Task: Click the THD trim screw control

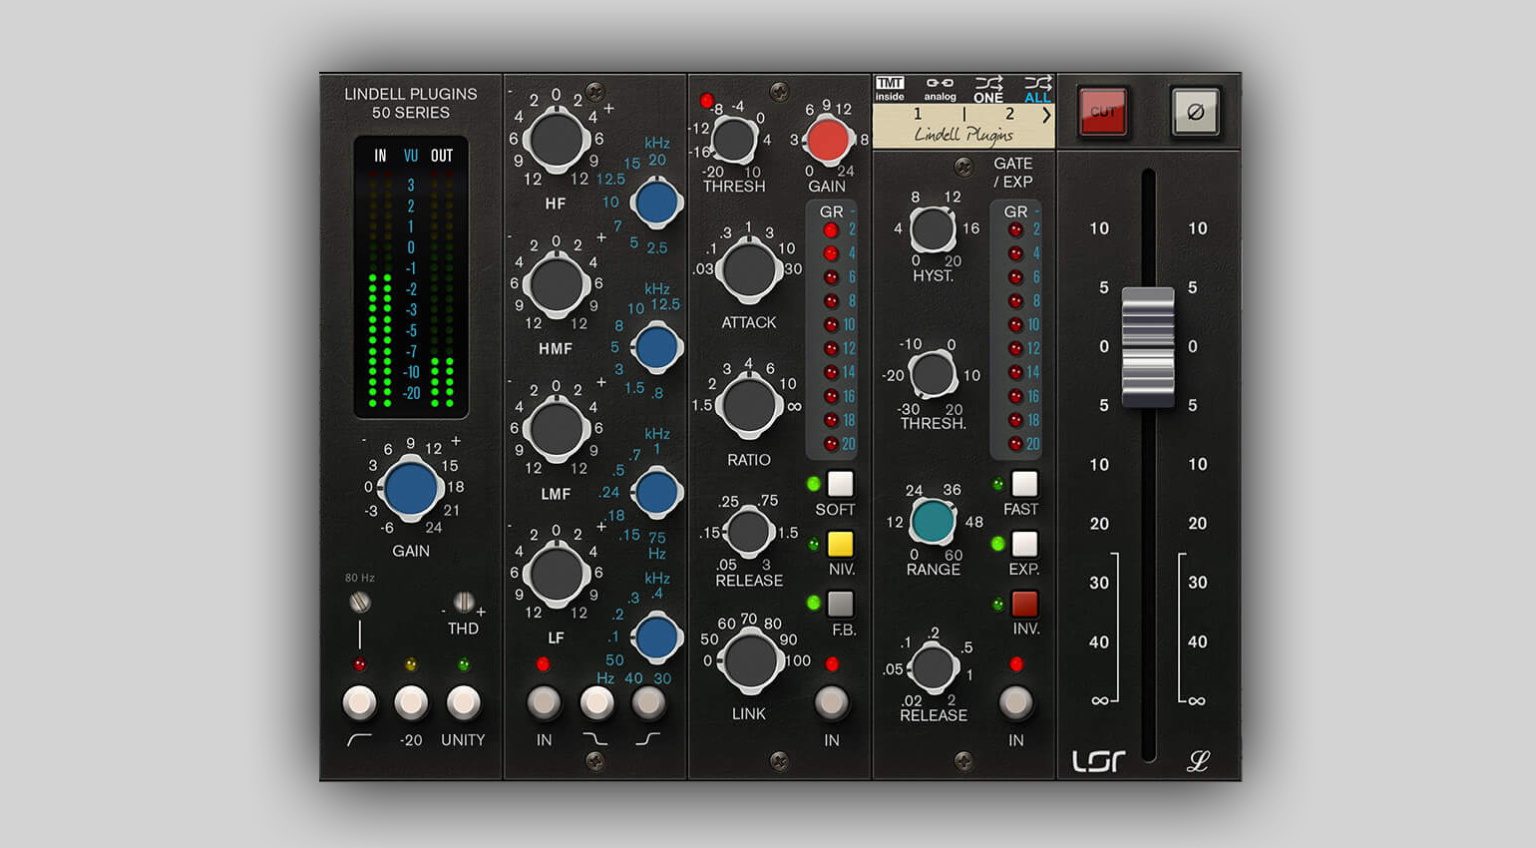Action: pyautogui.click(x=461, y=601)
